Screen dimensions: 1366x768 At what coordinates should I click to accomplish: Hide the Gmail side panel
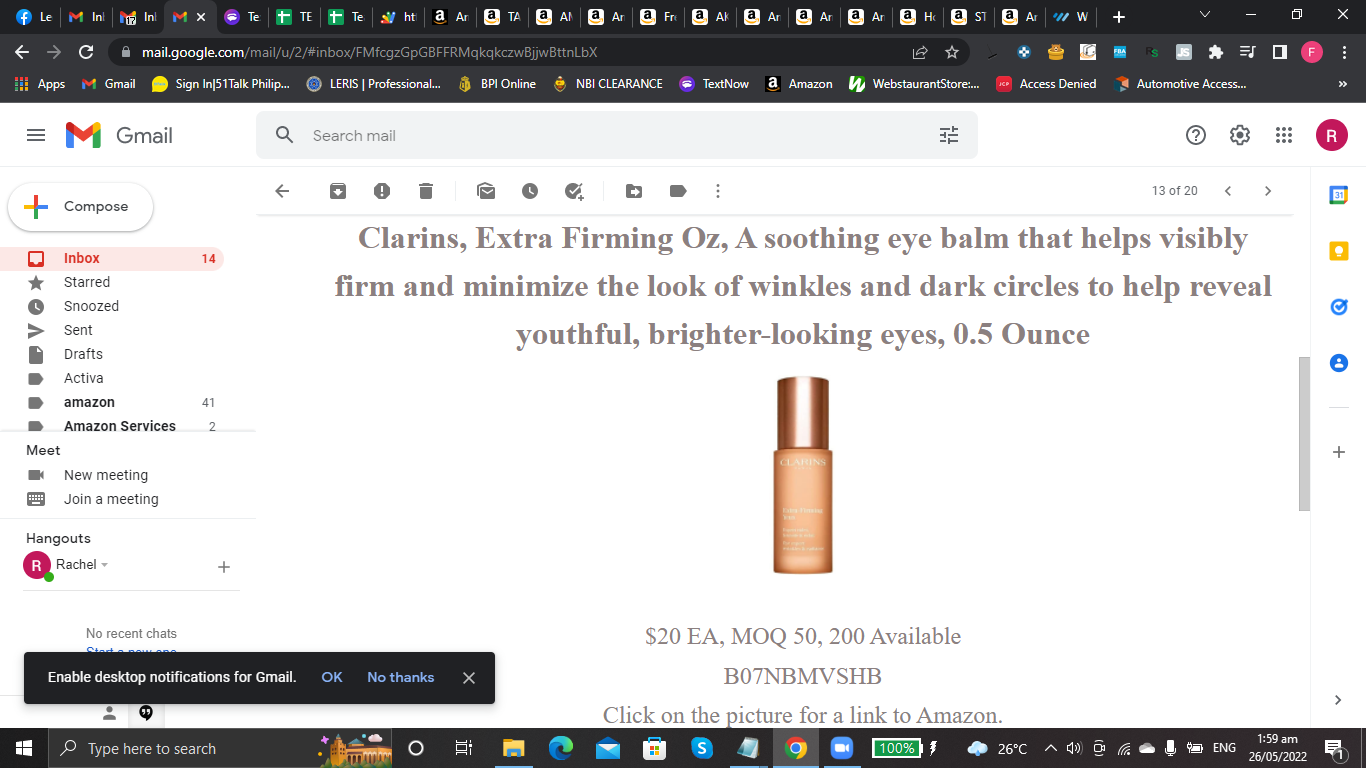click(x=1339, y=700)
